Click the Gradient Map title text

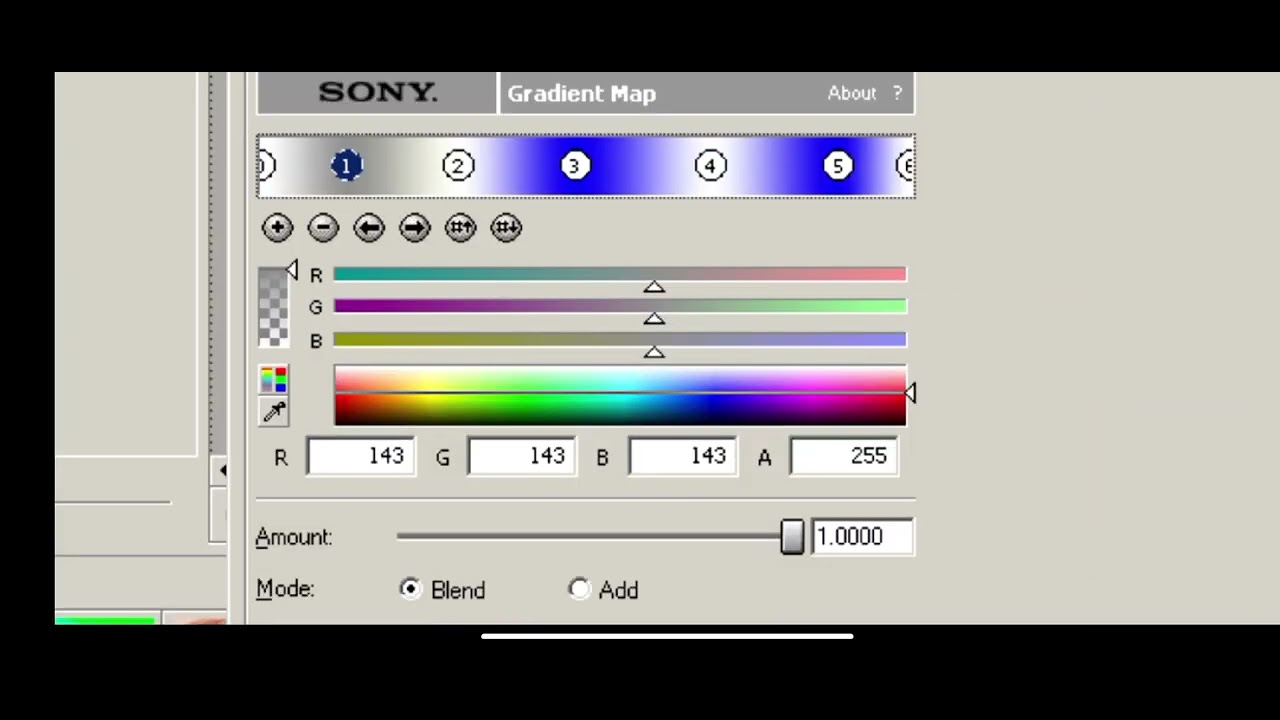coord(581,93)
